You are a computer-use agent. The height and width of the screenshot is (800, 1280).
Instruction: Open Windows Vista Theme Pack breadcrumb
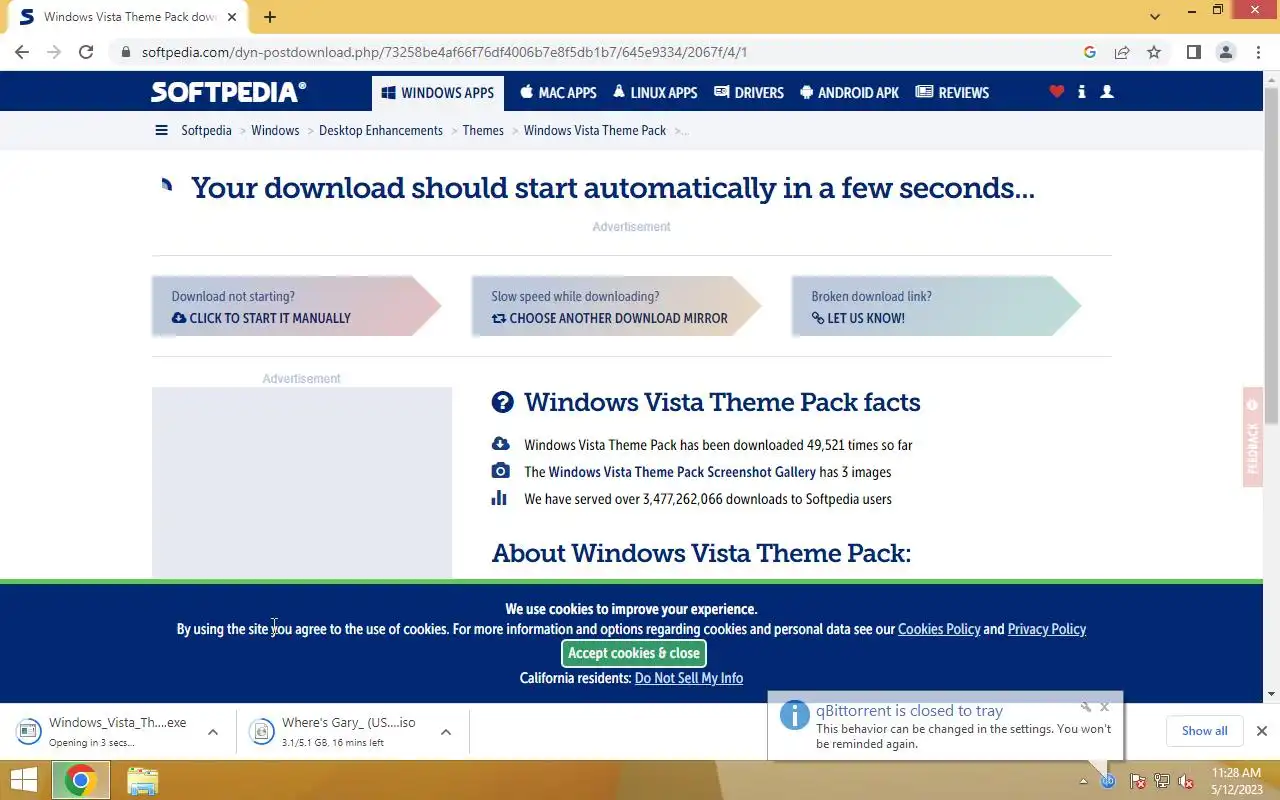pos(595,130)
